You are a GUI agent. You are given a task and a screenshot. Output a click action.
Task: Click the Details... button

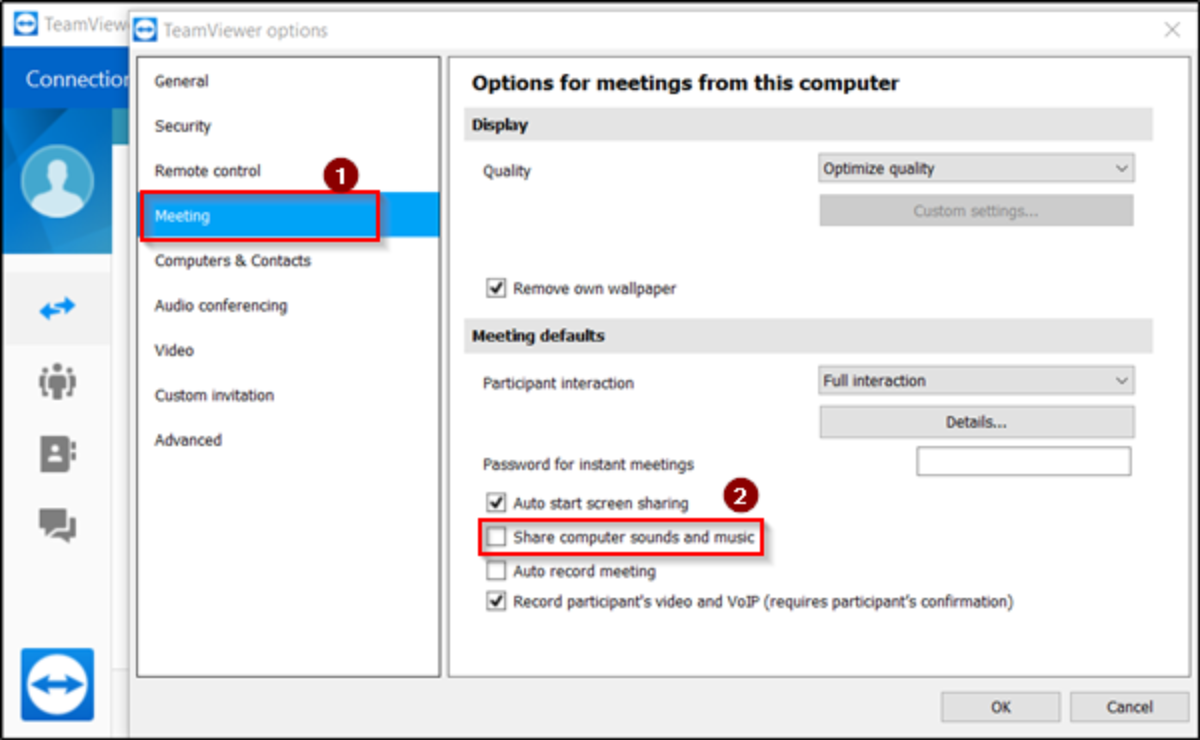(976, 422)
